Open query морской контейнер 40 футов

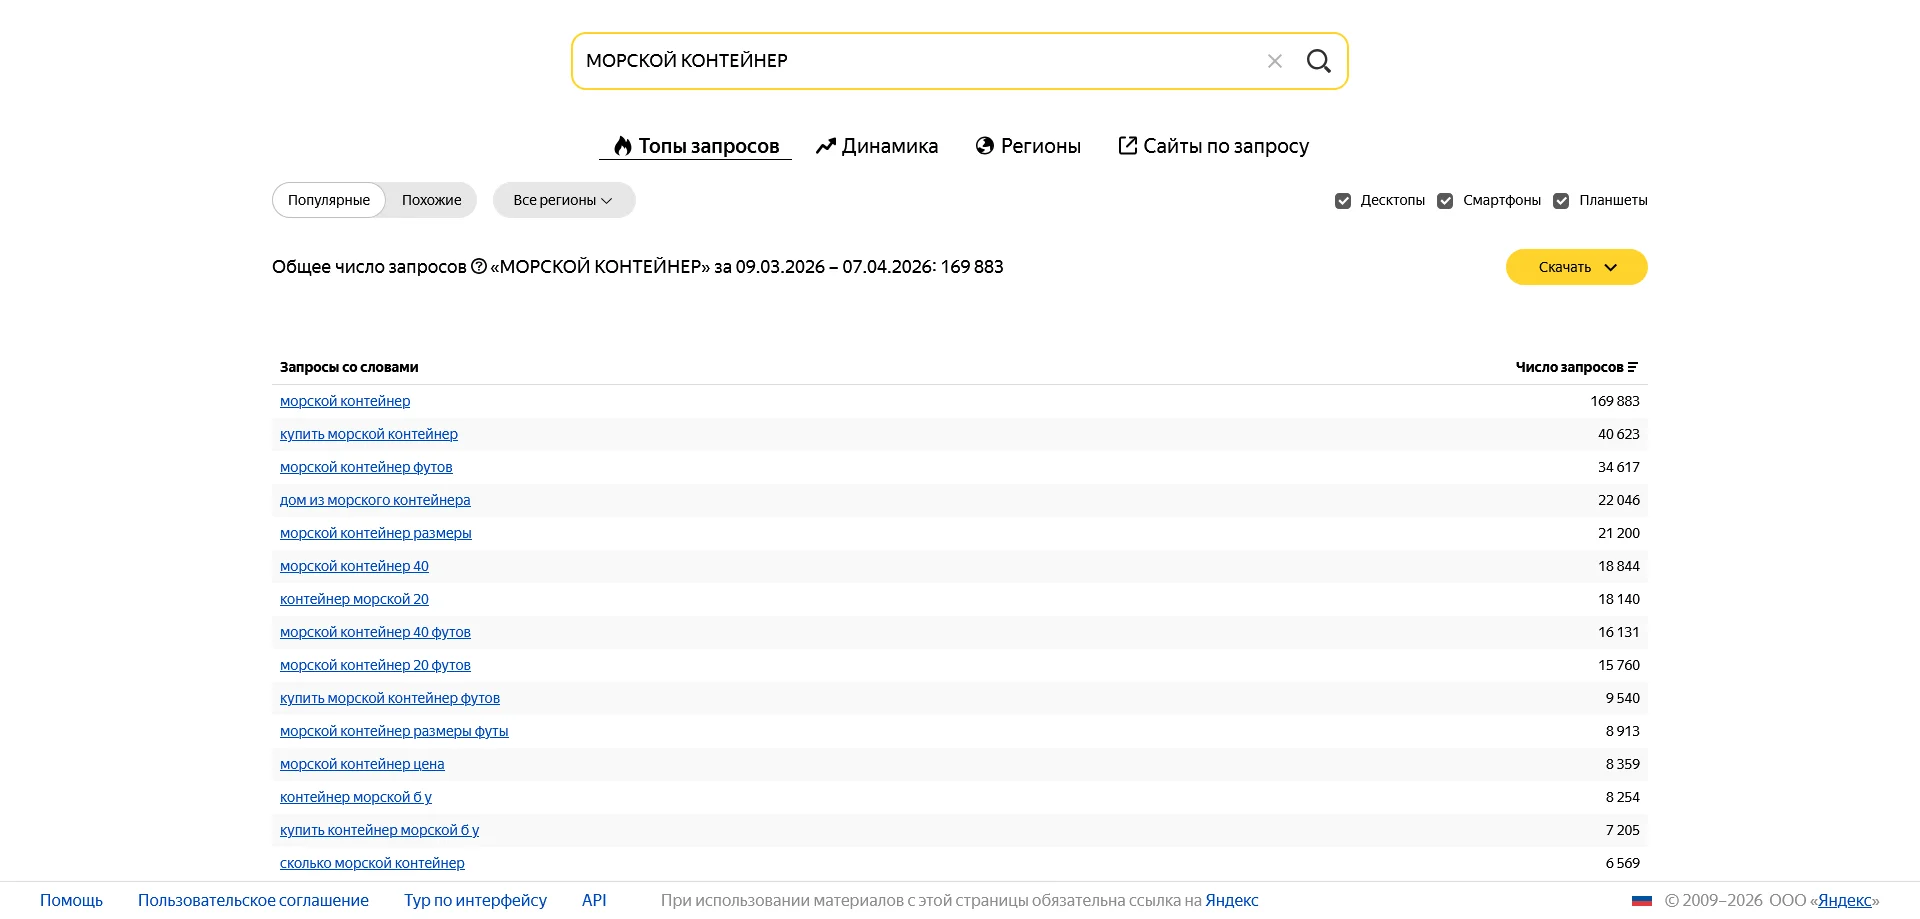click(375, 632)
